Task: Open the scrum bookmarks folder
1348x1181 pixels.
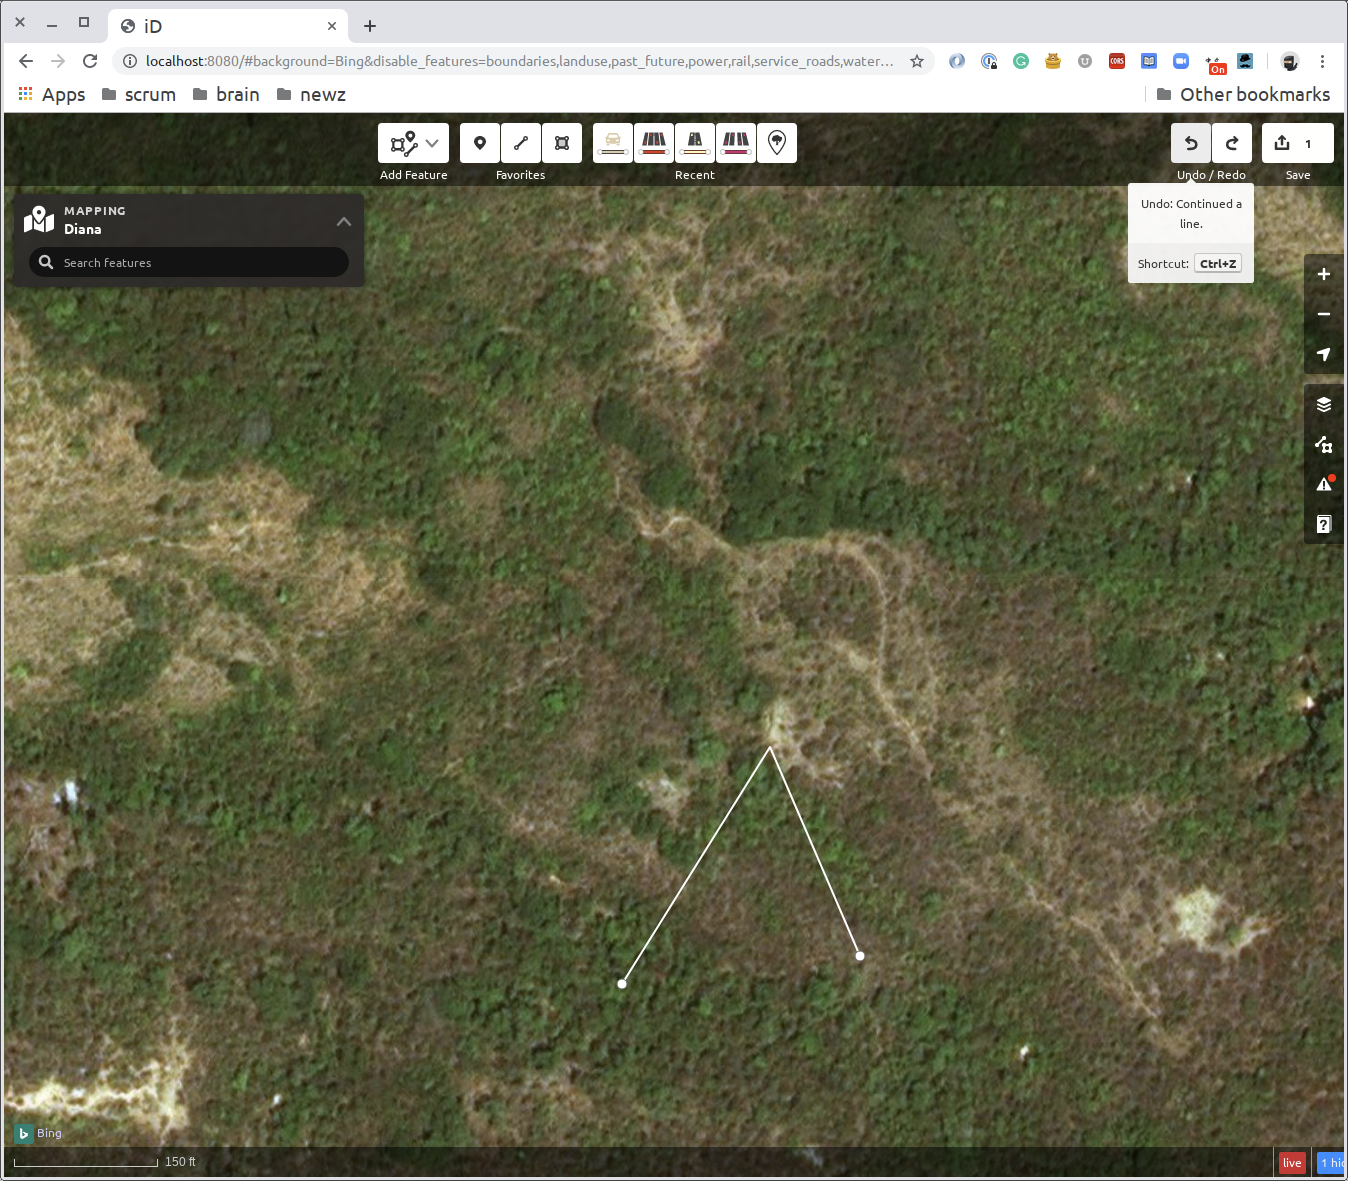Action: tap(139, 94)
